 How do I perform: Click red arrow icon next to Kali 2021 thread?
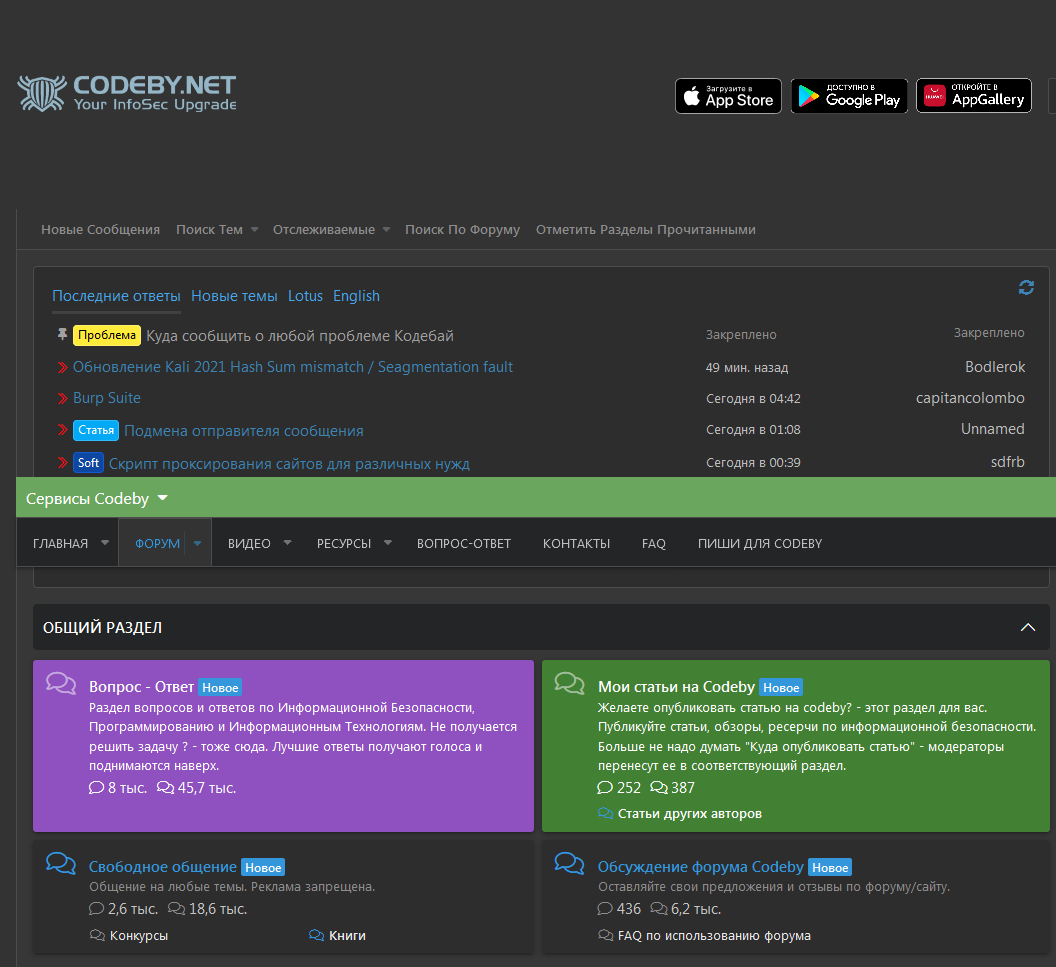[62, 367]
